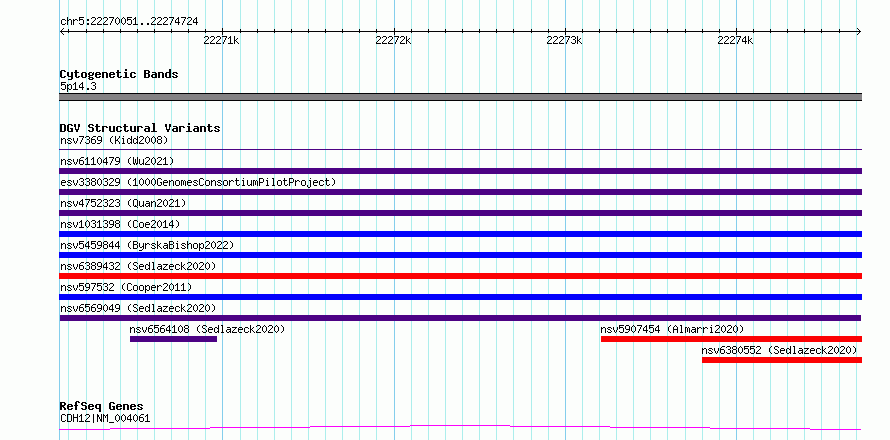
Task: Select nsv4752323 (Quan2021) variant label
Action: point(123,203)
